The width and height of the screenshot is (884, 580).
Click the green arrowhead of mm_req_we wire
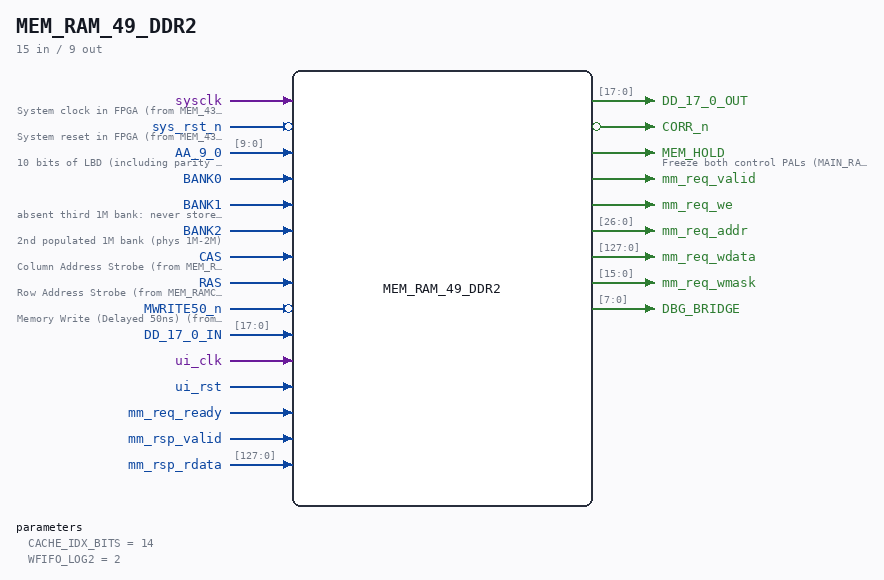(650, 204)
